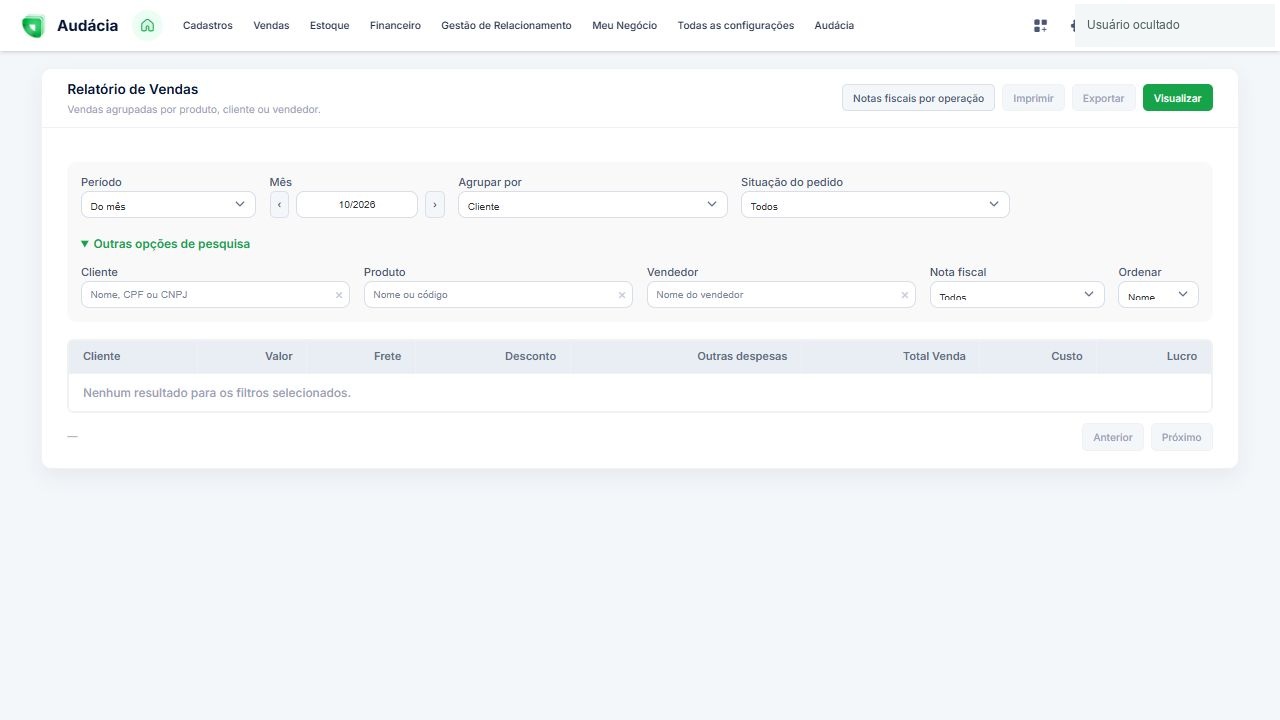Open the Período dropdown

click(x=168, y=204)
